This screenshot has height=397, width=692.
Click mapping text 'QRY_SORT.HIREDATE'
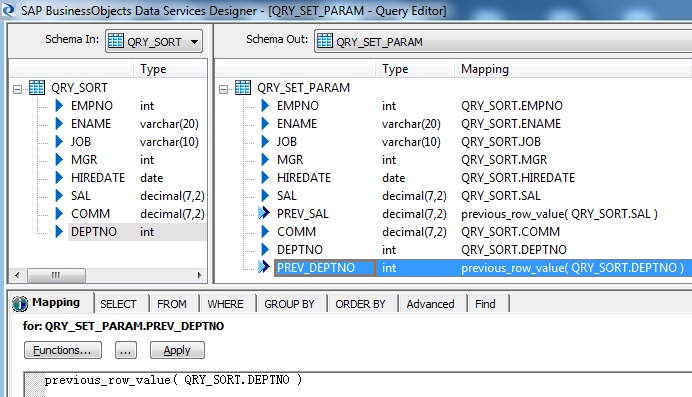[x=518, y=178]
